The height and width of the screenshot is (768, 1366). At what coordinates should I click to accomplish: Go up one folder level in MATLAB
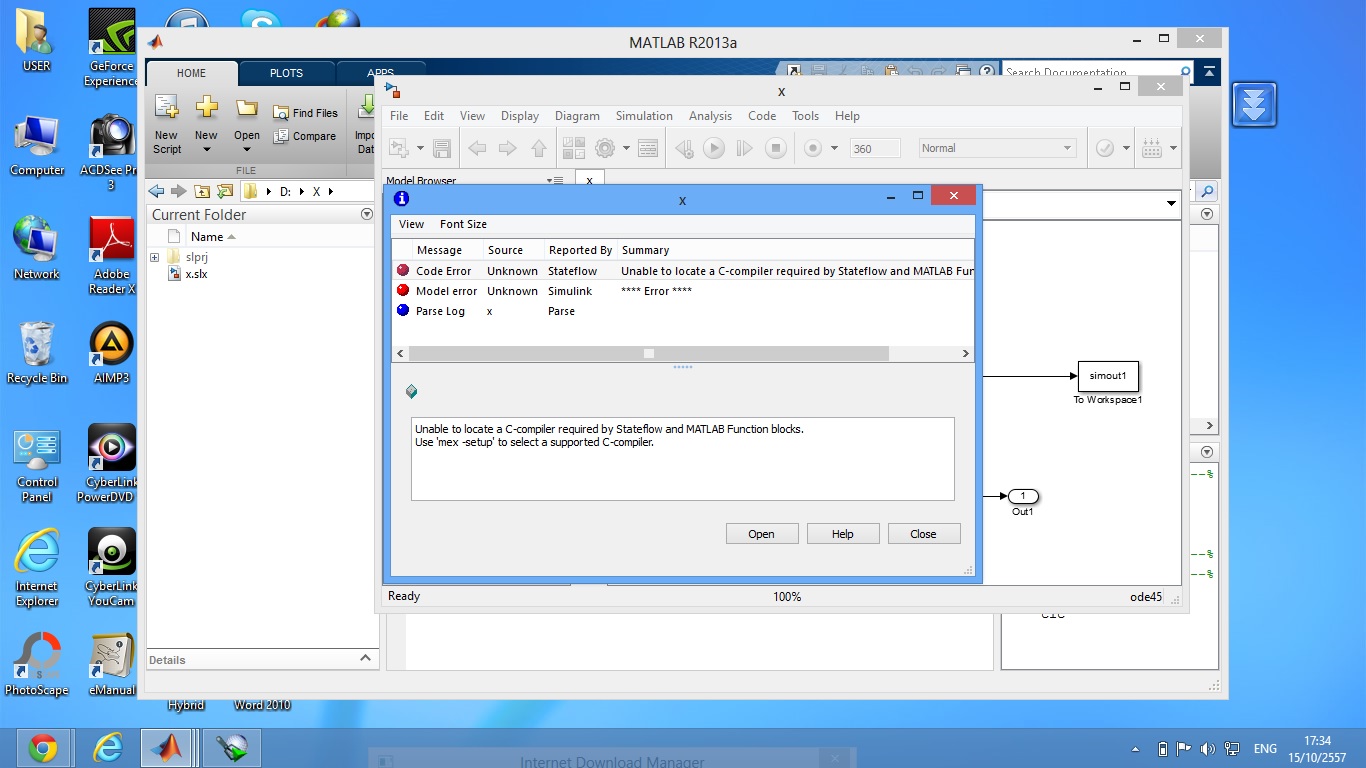[x=202, y=191]
